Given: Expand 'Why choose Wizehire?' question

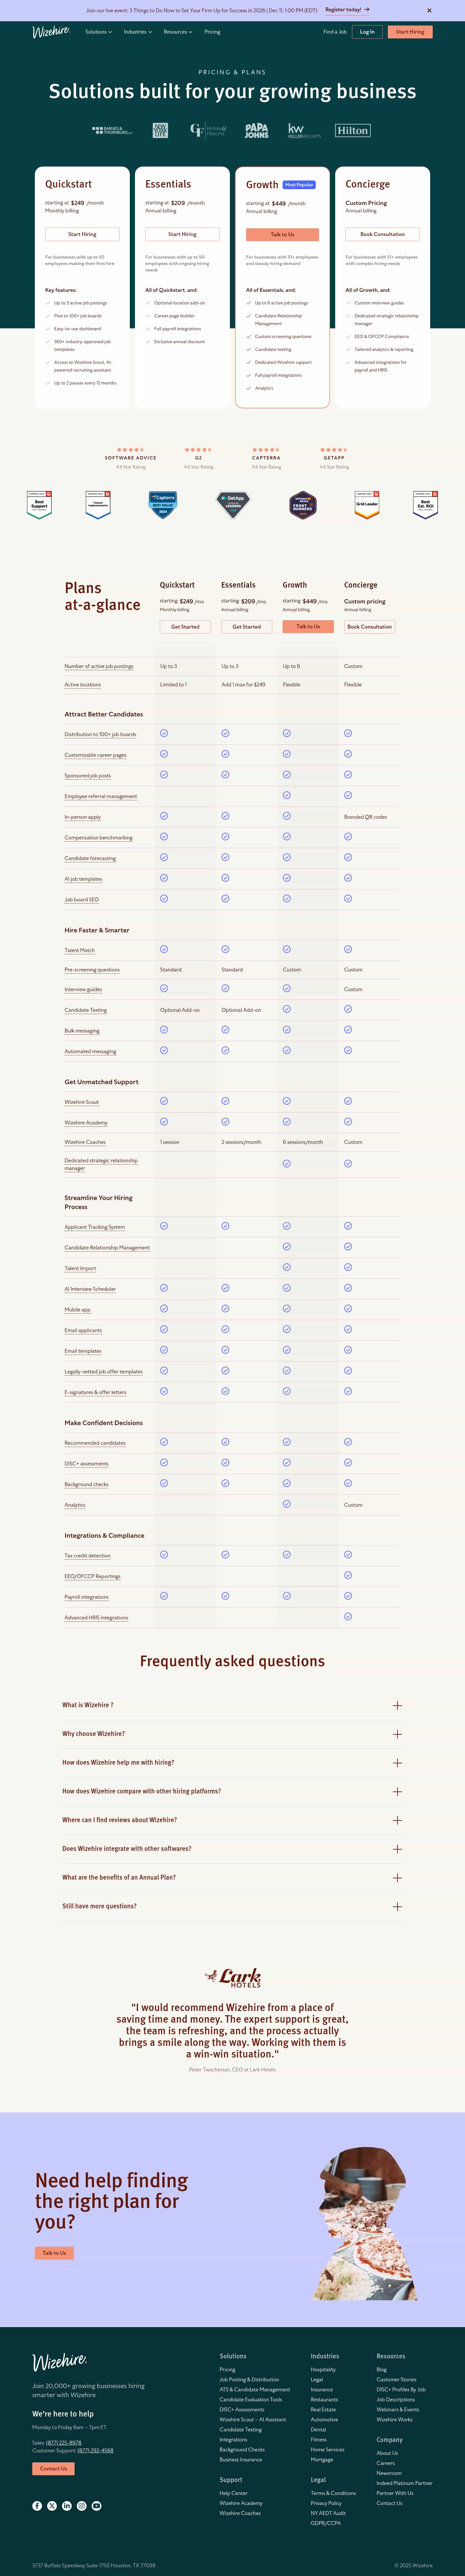Looking at the screenshot, I should 397,1734.
